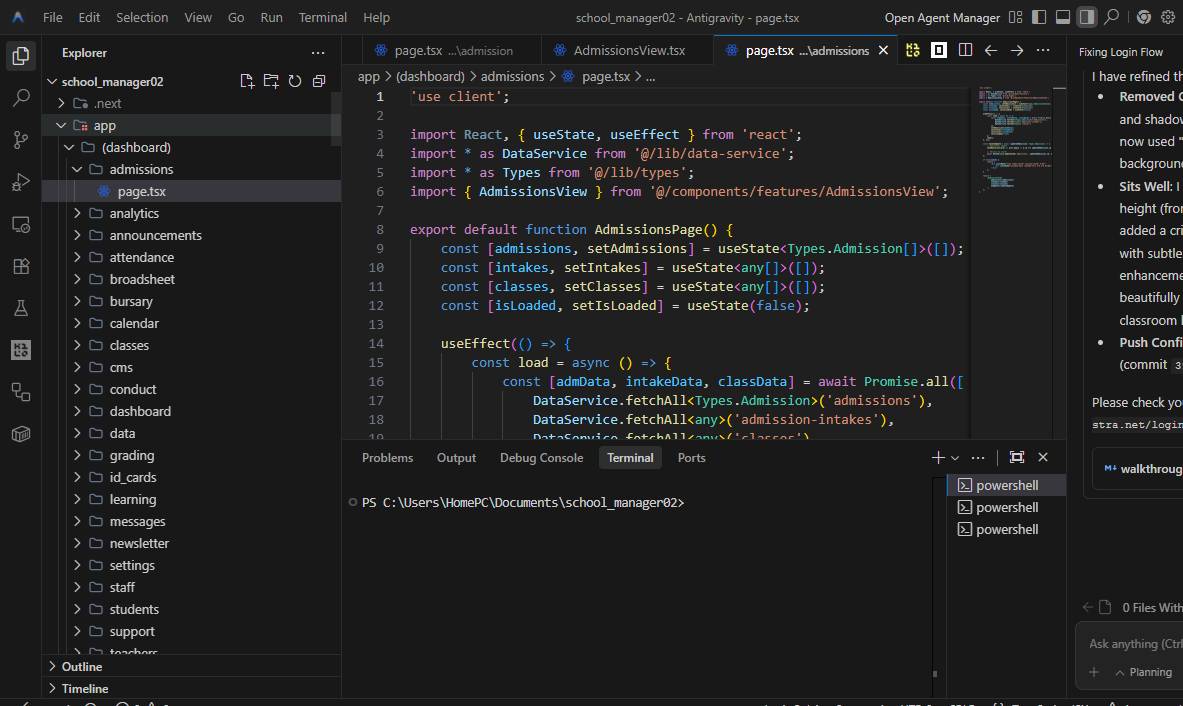Click Open Agent Manager button
This screenshot has width=1183, height=706.
[x=942, y=17]
